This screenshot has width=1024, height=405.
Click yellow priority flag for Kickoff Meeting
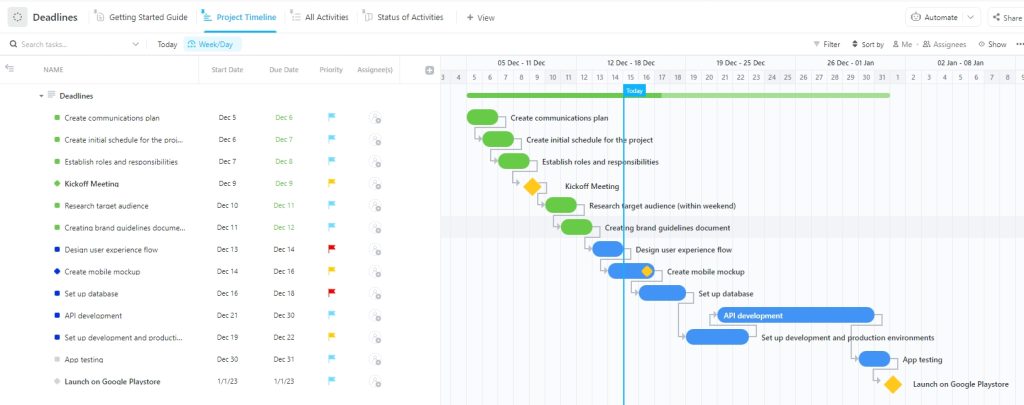(x=332, y=183)
